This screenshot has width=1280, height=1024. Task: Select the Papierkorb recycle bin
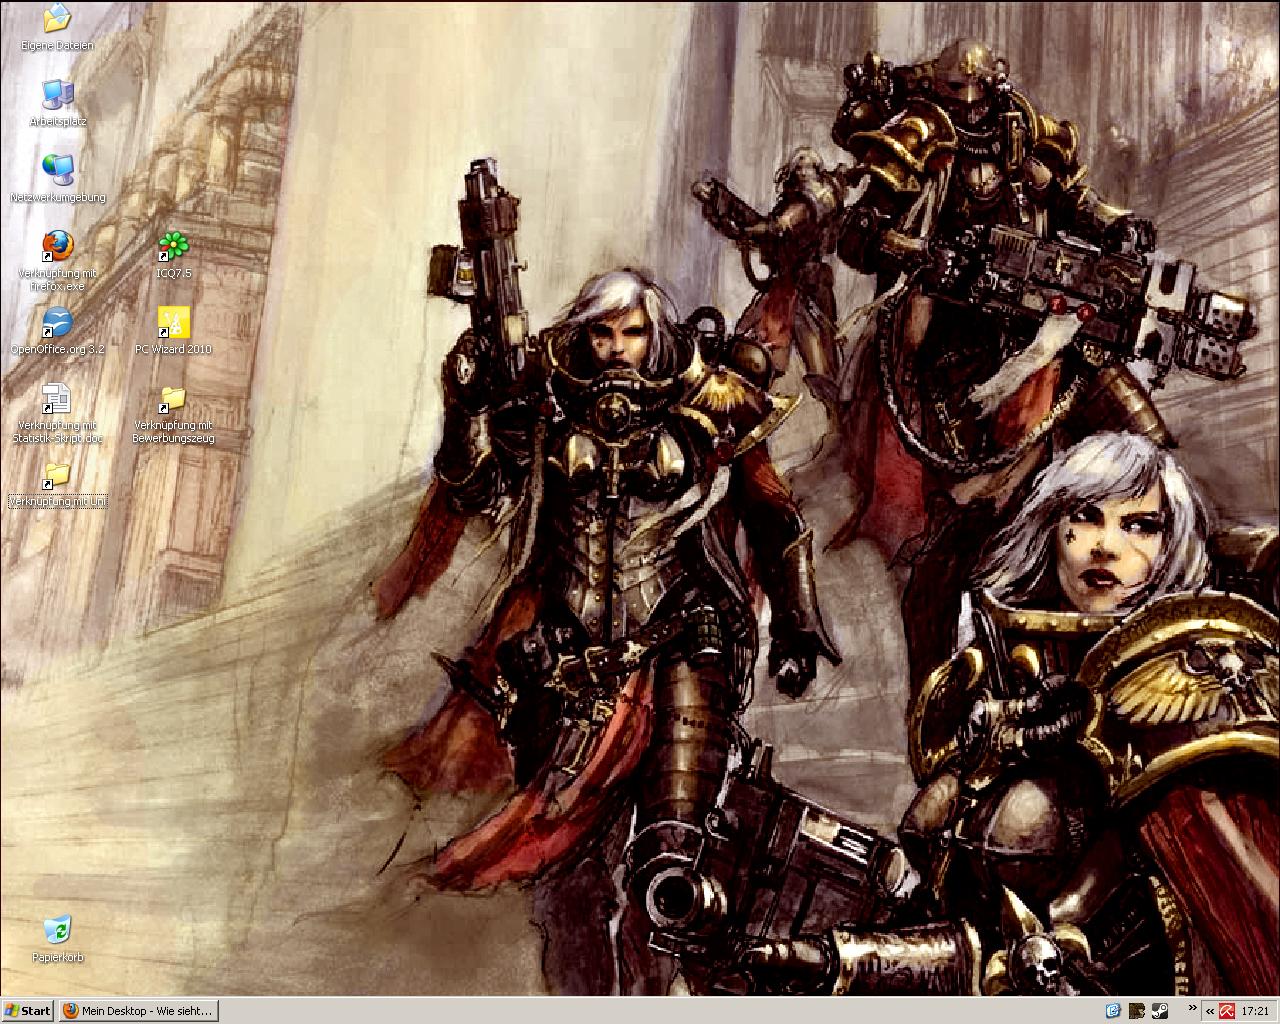coord(57,930)
